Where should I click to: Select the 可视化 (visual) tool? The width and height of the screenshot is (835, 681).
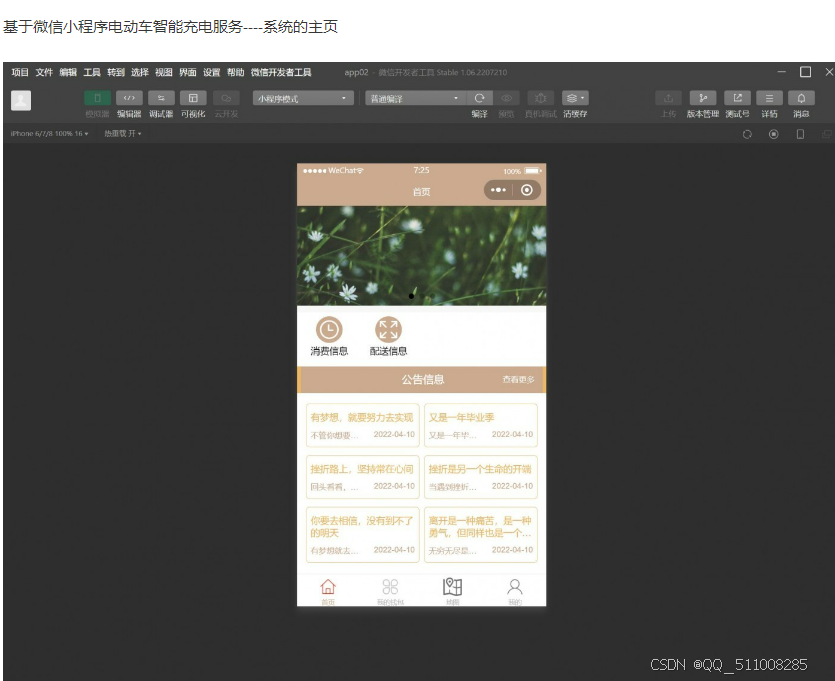(193, 98)
